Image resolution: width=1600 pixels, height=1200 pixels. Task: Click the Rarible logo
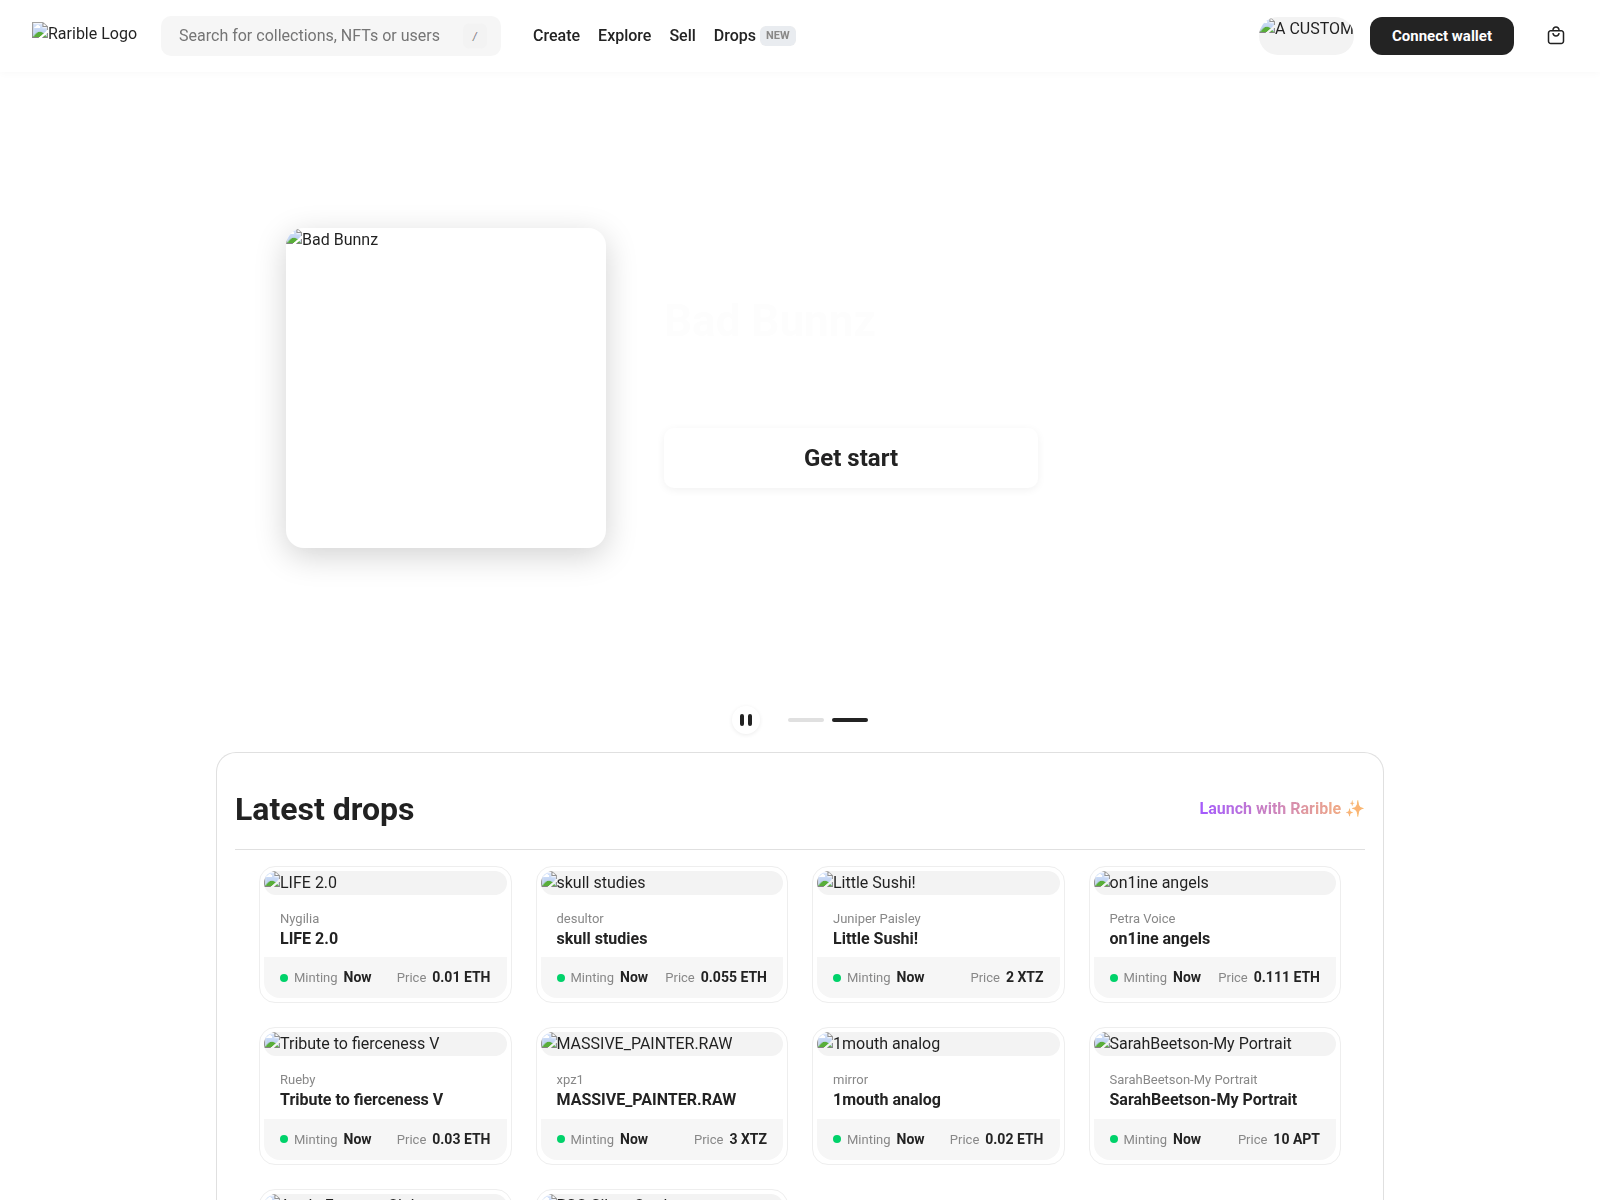point(85,33)
